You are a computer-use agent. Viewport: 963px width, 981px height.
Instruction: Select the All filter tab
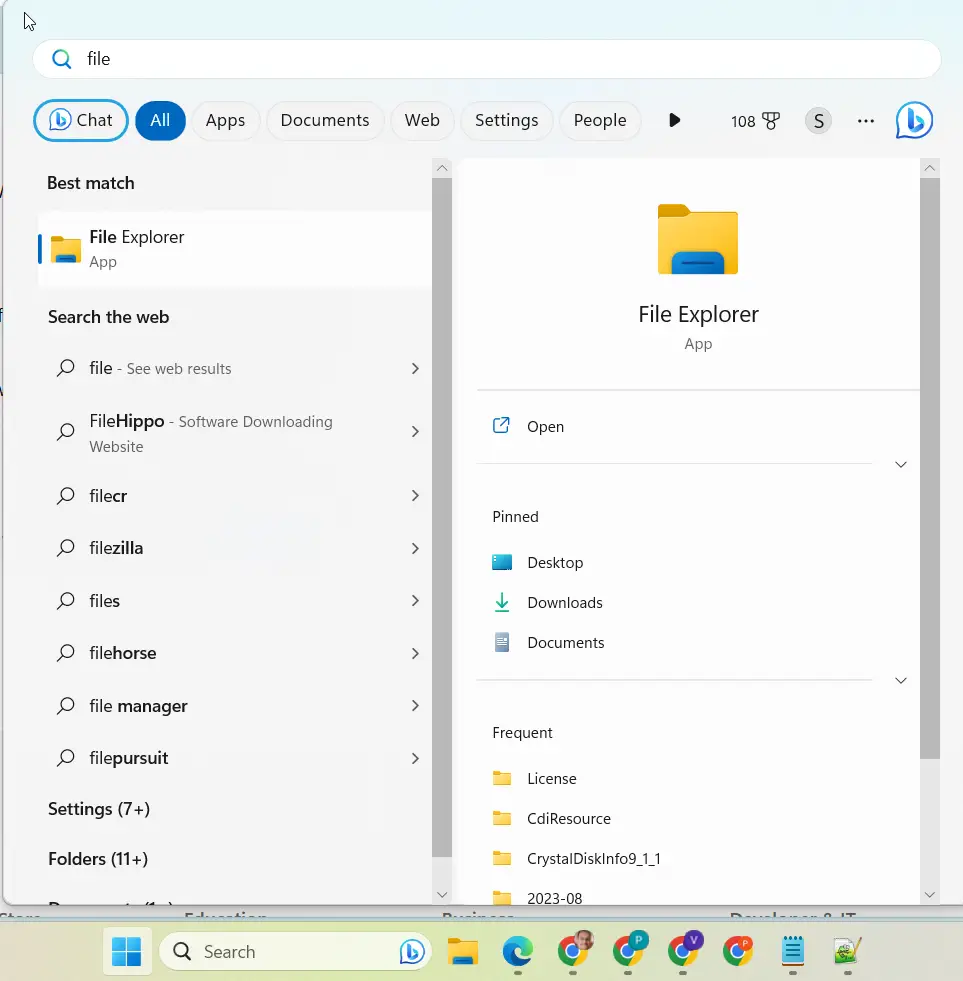point(160,120)
